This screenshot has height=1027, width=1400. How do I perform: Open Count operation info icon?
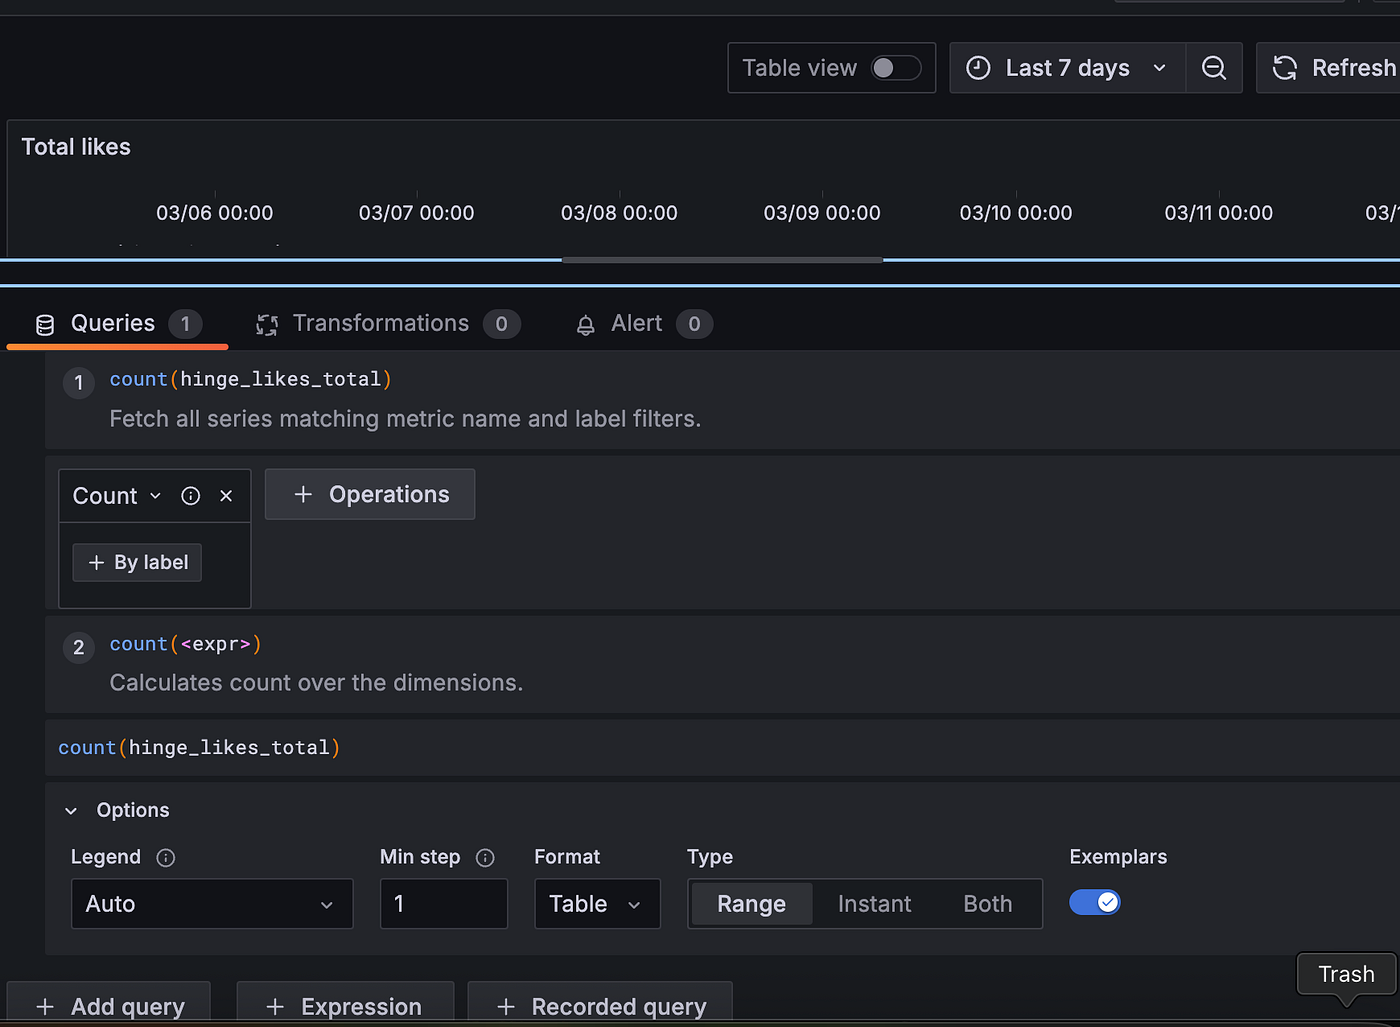click(191, 496)
